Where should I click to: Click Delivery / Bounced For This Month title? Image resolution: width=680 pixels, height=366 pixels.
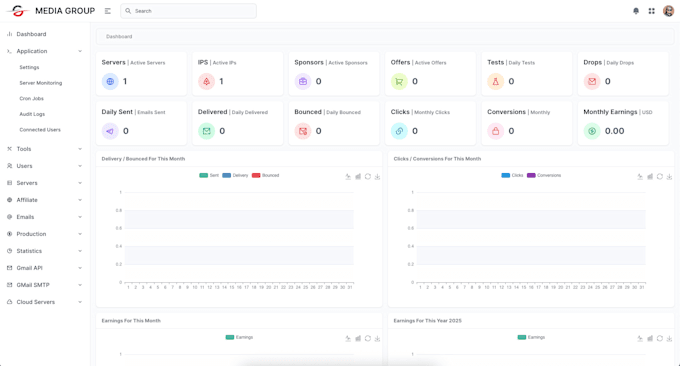[143, 159]
